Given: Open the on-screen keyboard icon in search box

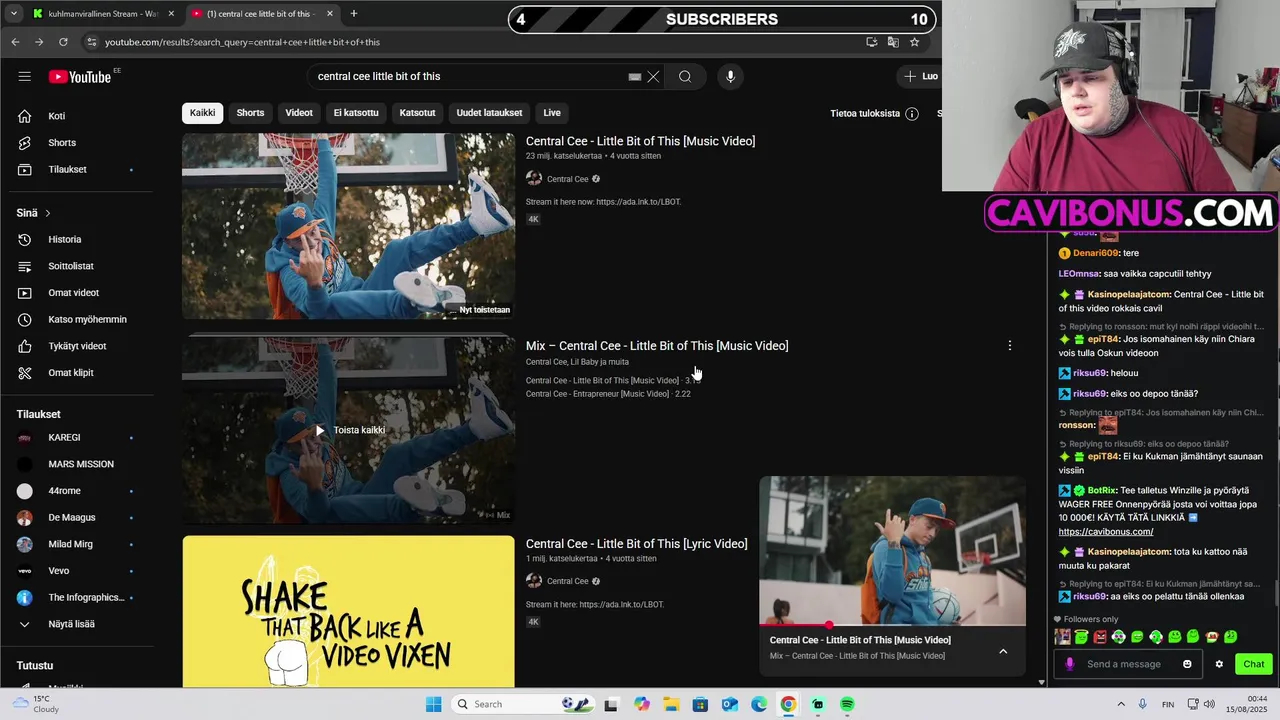Looking at the screenshot, I should [634, 76].
